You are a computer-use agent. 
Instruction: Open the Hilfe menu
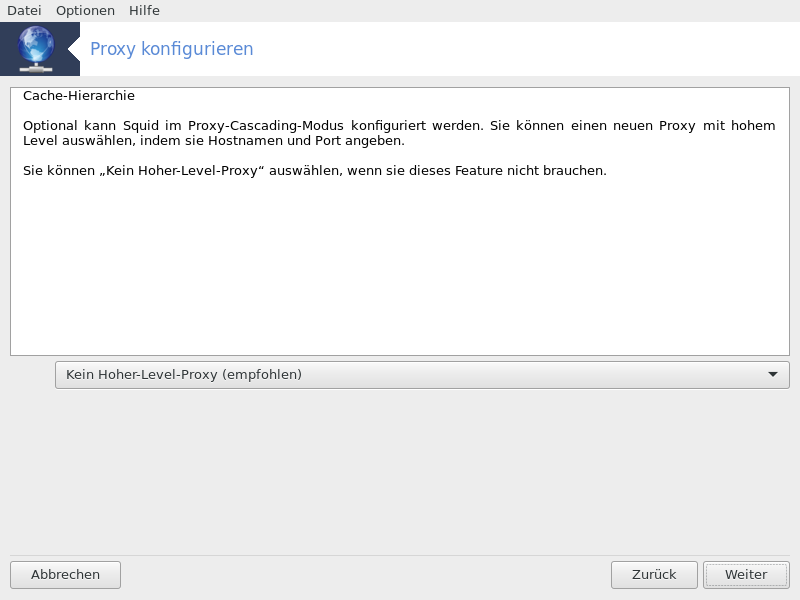click(144, 10)
